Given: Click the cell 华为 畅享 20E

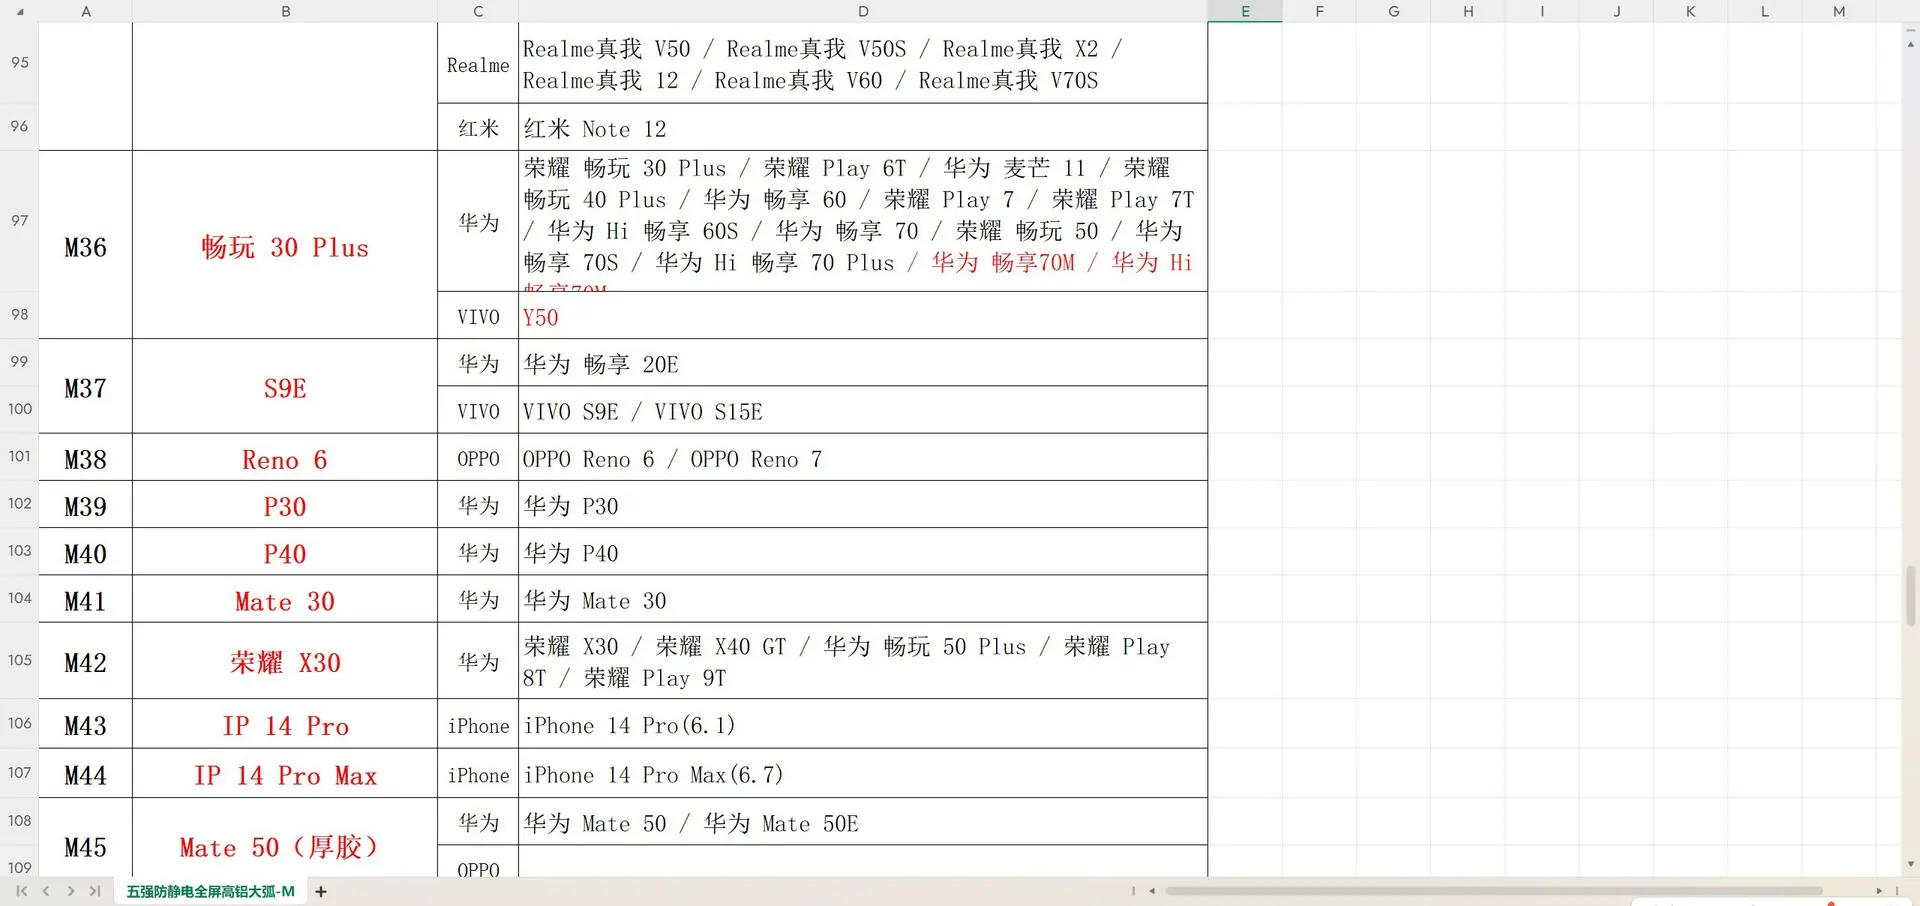Looking at the screenshot, I should (x=863, y=363).
